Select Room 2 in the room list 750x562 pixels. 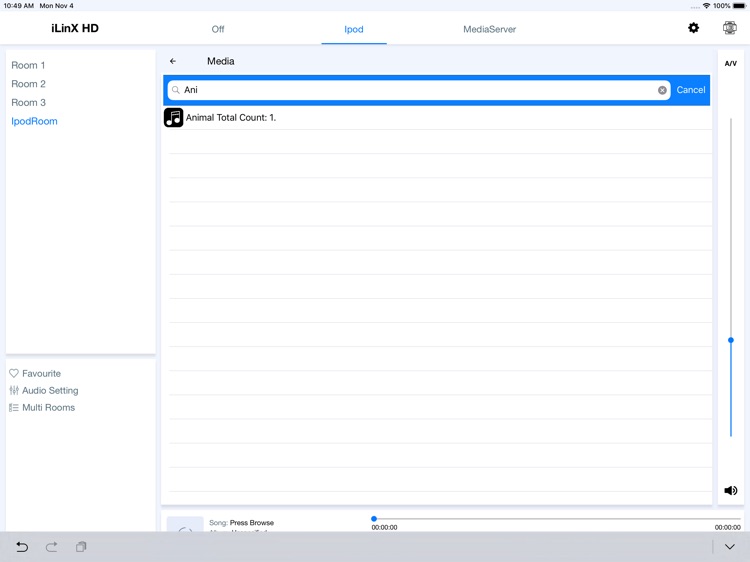[x=28, y=84]
